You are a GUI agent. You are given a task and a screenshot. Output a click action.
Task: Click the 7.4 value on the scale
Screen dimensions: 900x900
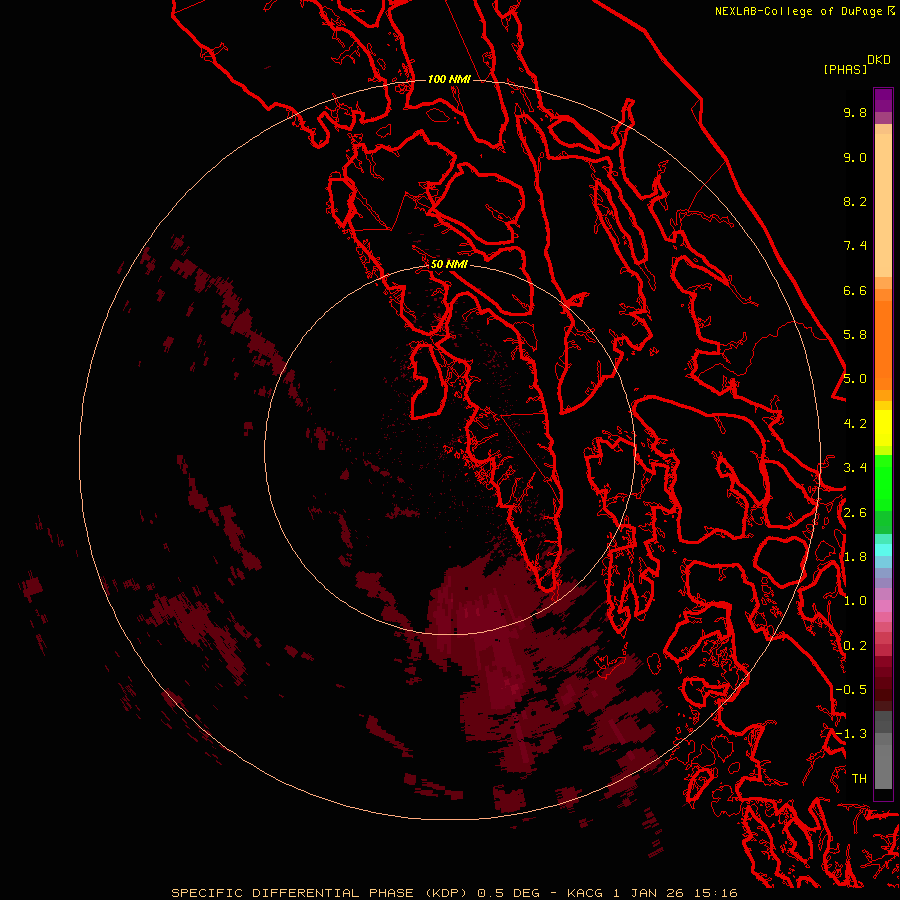(855, 246)
